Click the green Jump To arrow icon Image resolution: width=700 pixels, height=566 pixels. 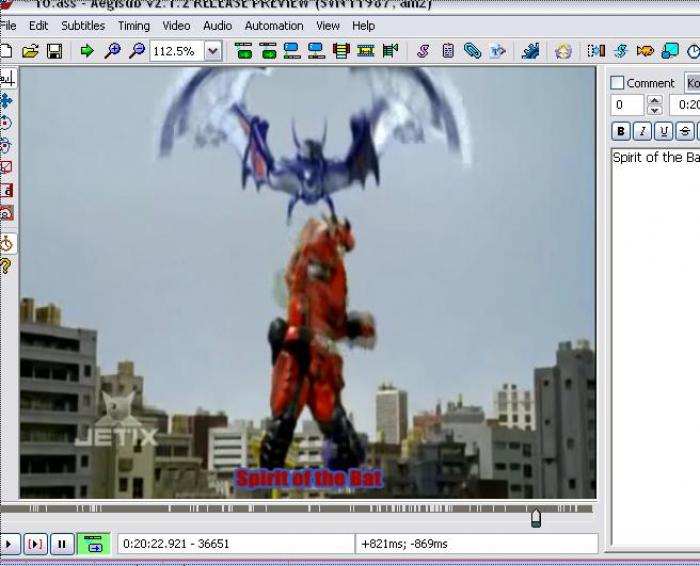pyautogui.click(x=87, y=51)
